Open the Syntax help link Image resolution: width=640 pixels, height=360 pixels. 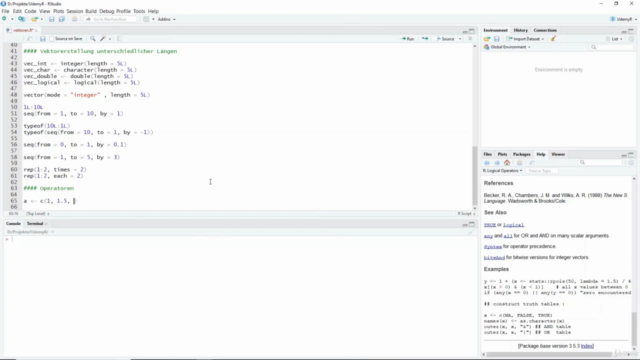(493, 247)
